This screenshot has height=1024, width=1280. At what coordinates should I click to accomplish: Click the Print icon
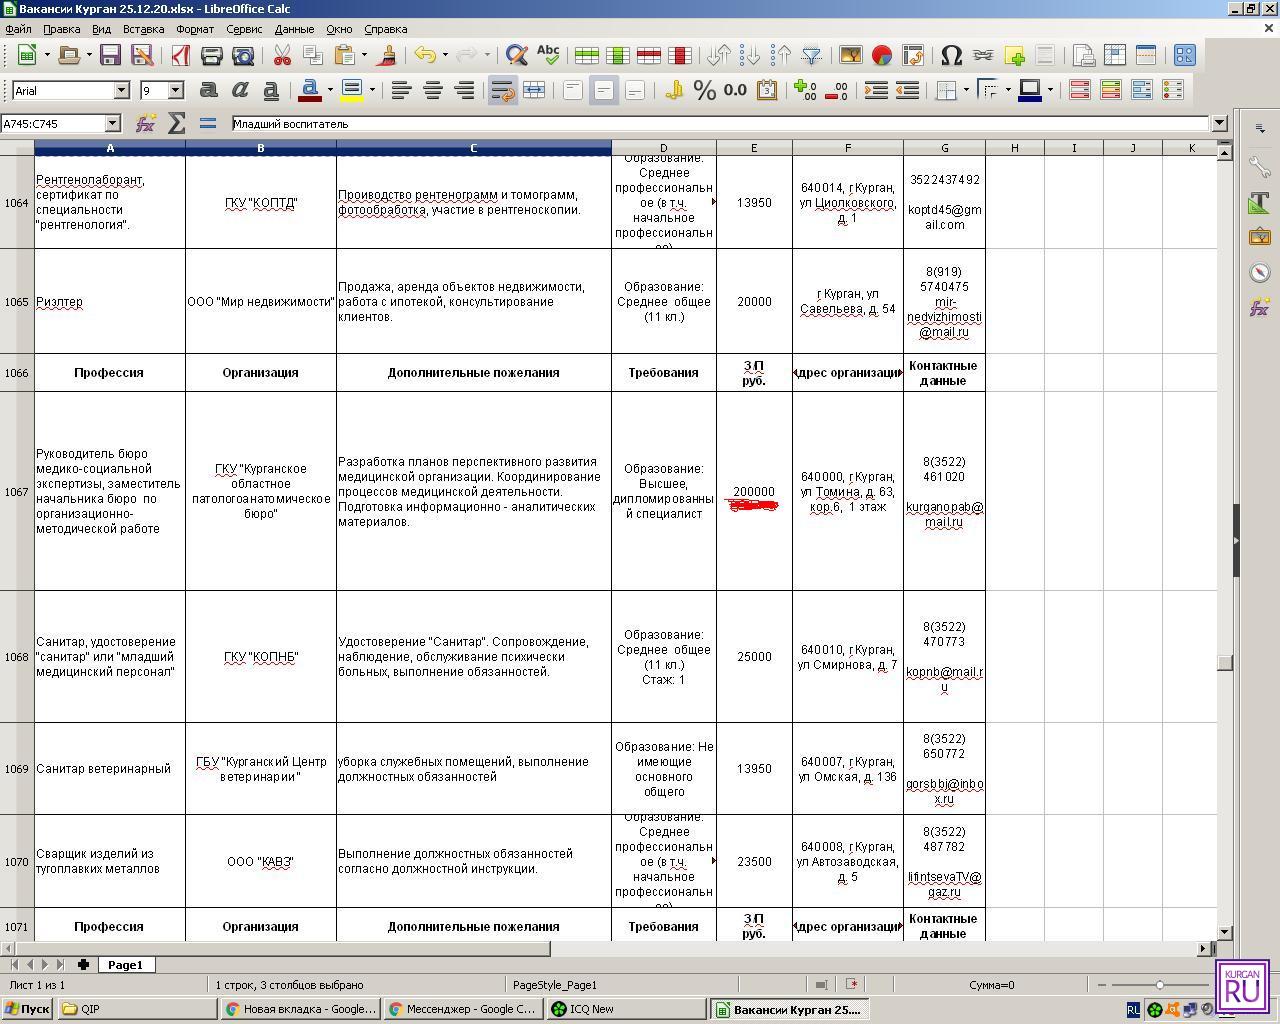(x=211, y=55)
